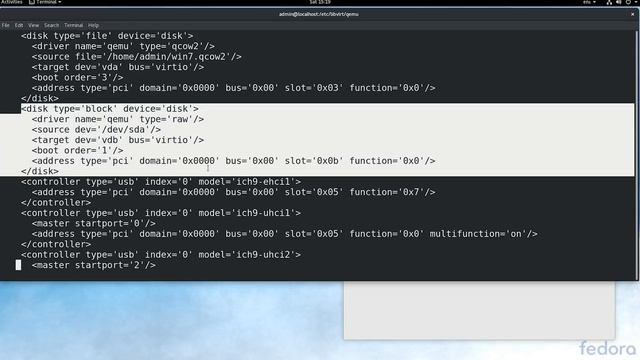Open the Terminal app menu in top bar
The height and width of the screenshot is (360, 640).
pyautogui.click(x=45, y=2)
